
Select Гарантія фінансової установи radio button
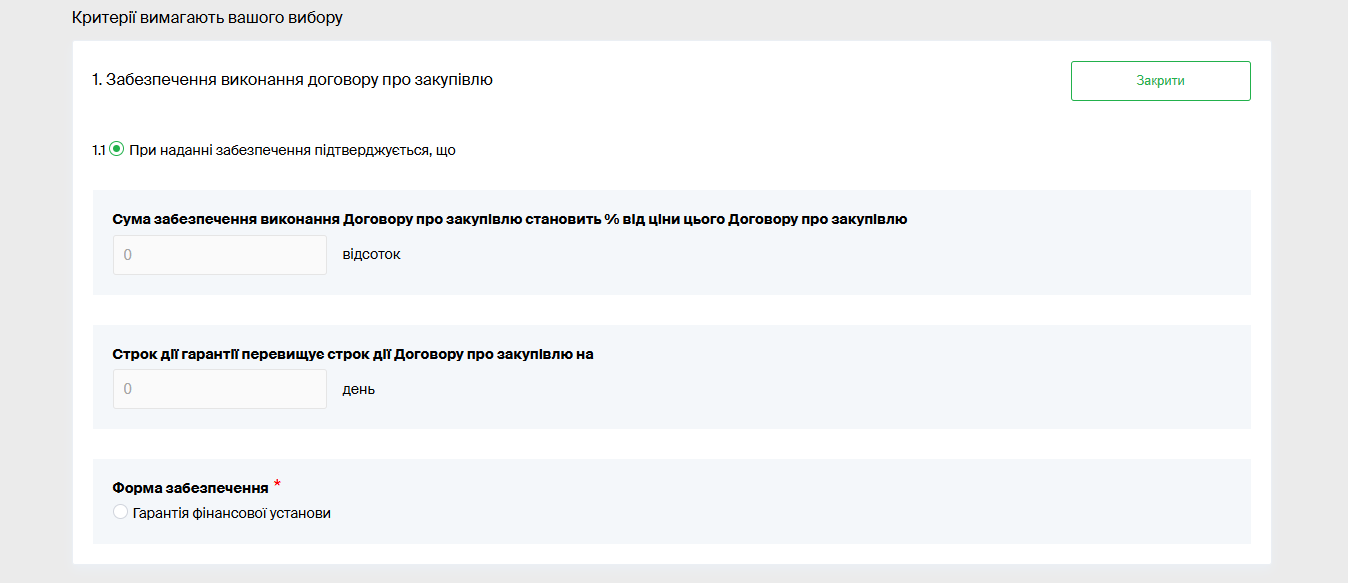121,513
